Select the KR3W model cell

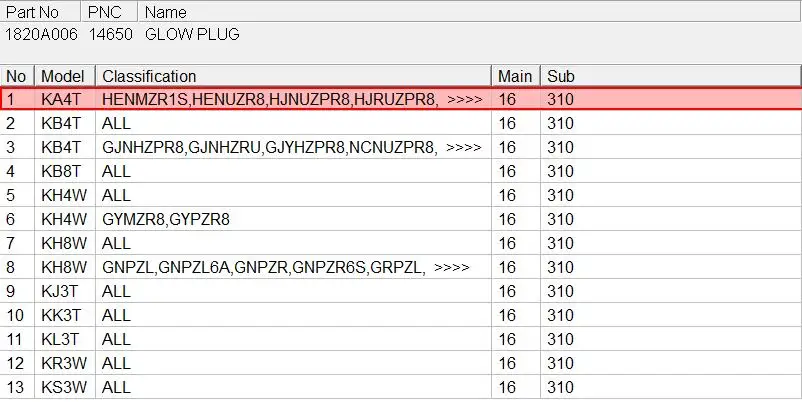65,363
